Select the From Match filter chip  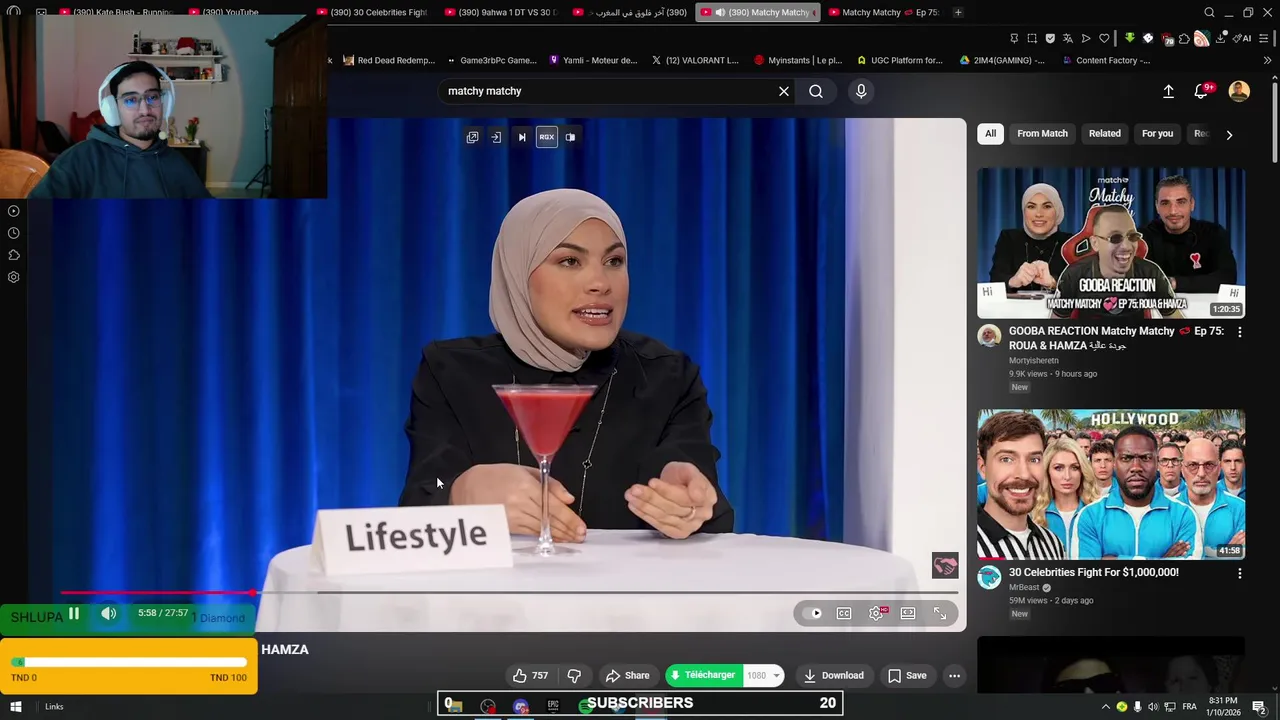tap(1042, 134)
